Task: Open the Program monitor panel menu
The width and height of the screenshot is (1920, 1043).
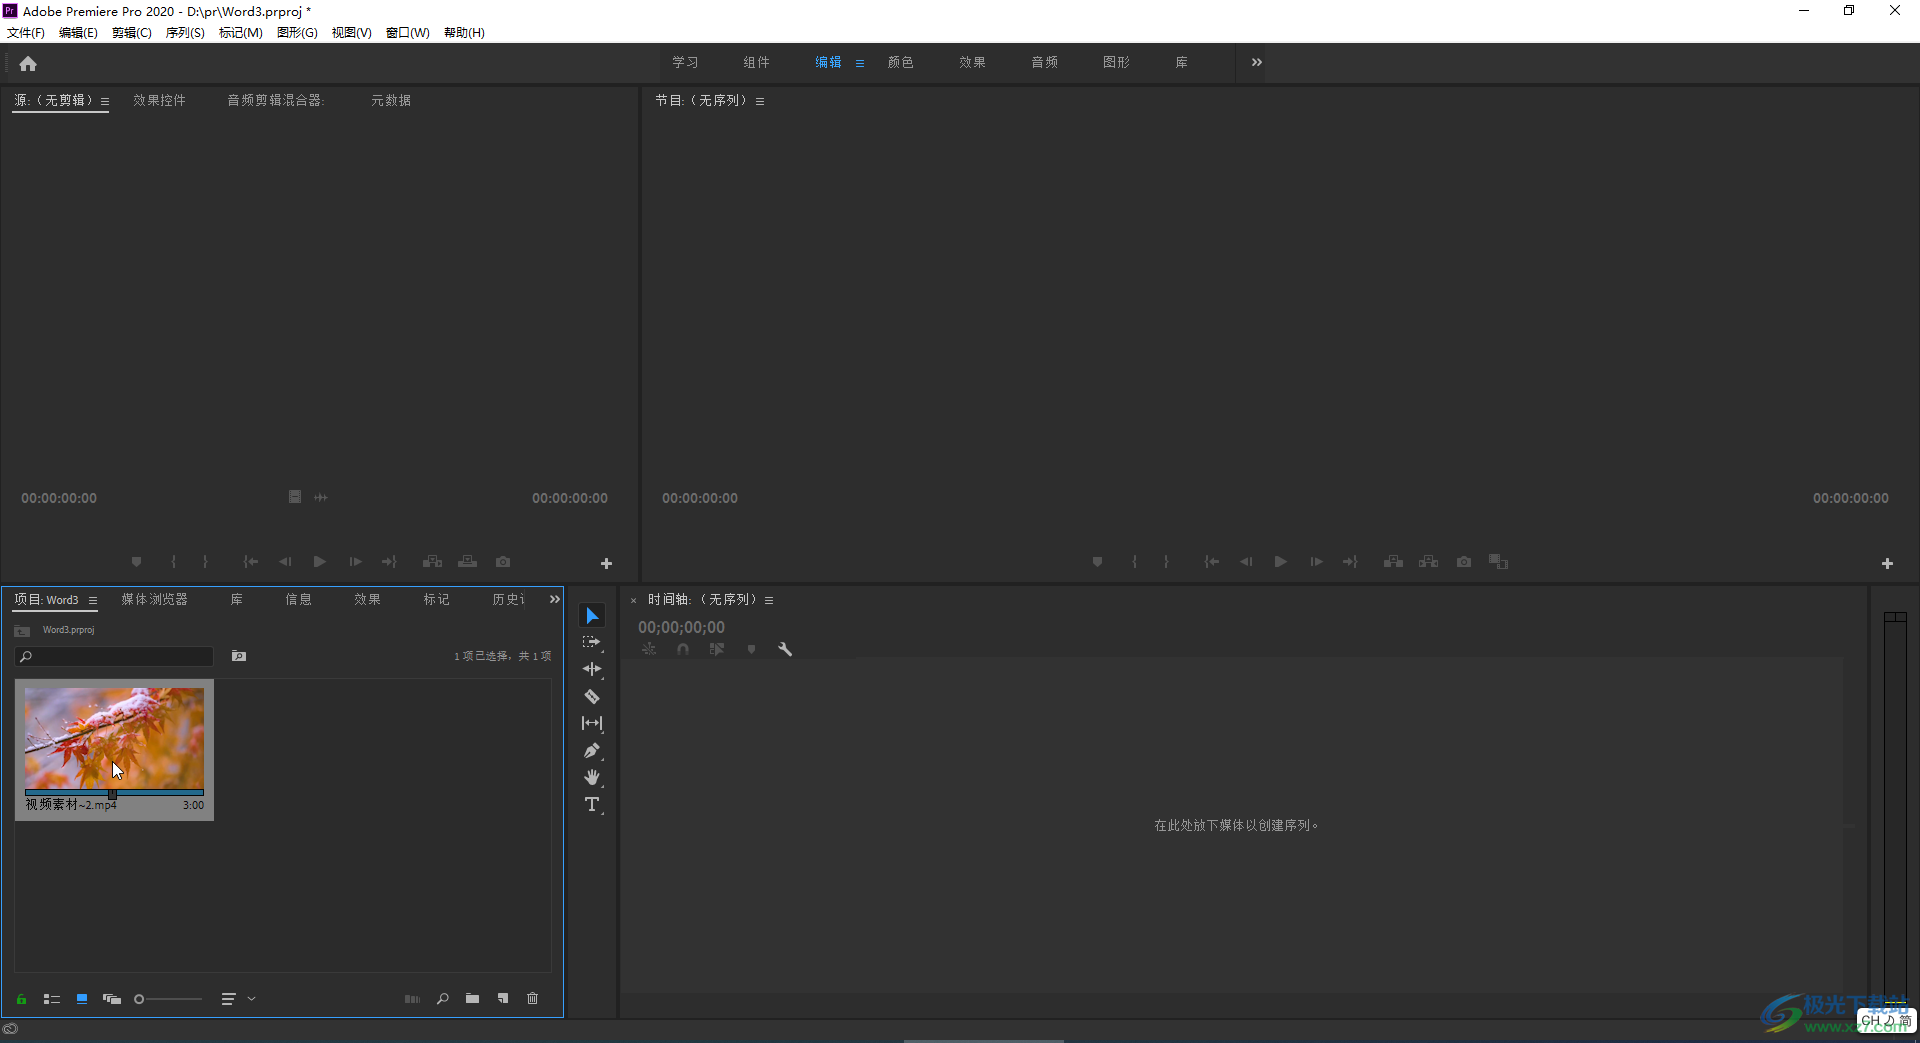Action: coord(760,101)
